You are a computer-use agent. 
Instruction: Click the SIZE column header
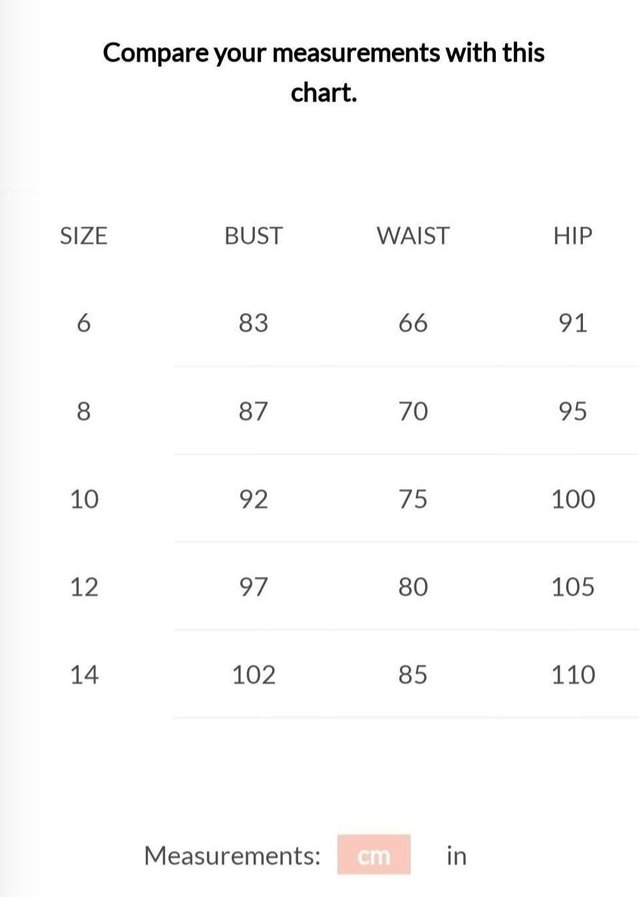pyautogui.click(x=84, y=236)
